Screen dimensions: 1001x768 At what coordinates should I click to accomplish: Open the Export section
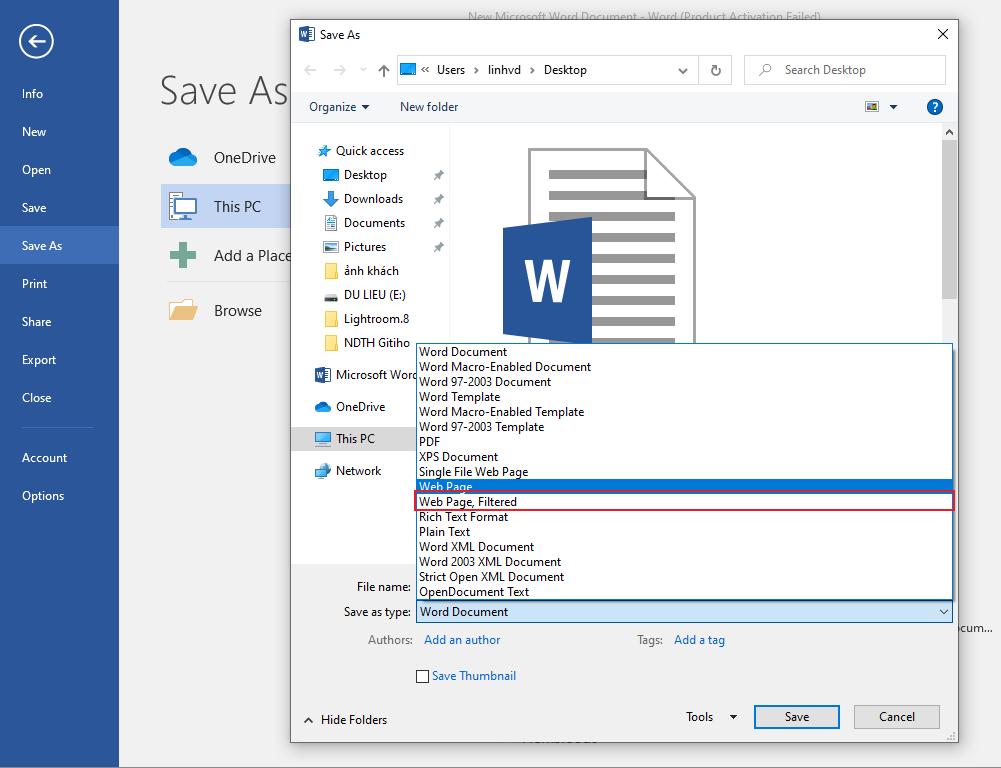click(x=38, y=359)
